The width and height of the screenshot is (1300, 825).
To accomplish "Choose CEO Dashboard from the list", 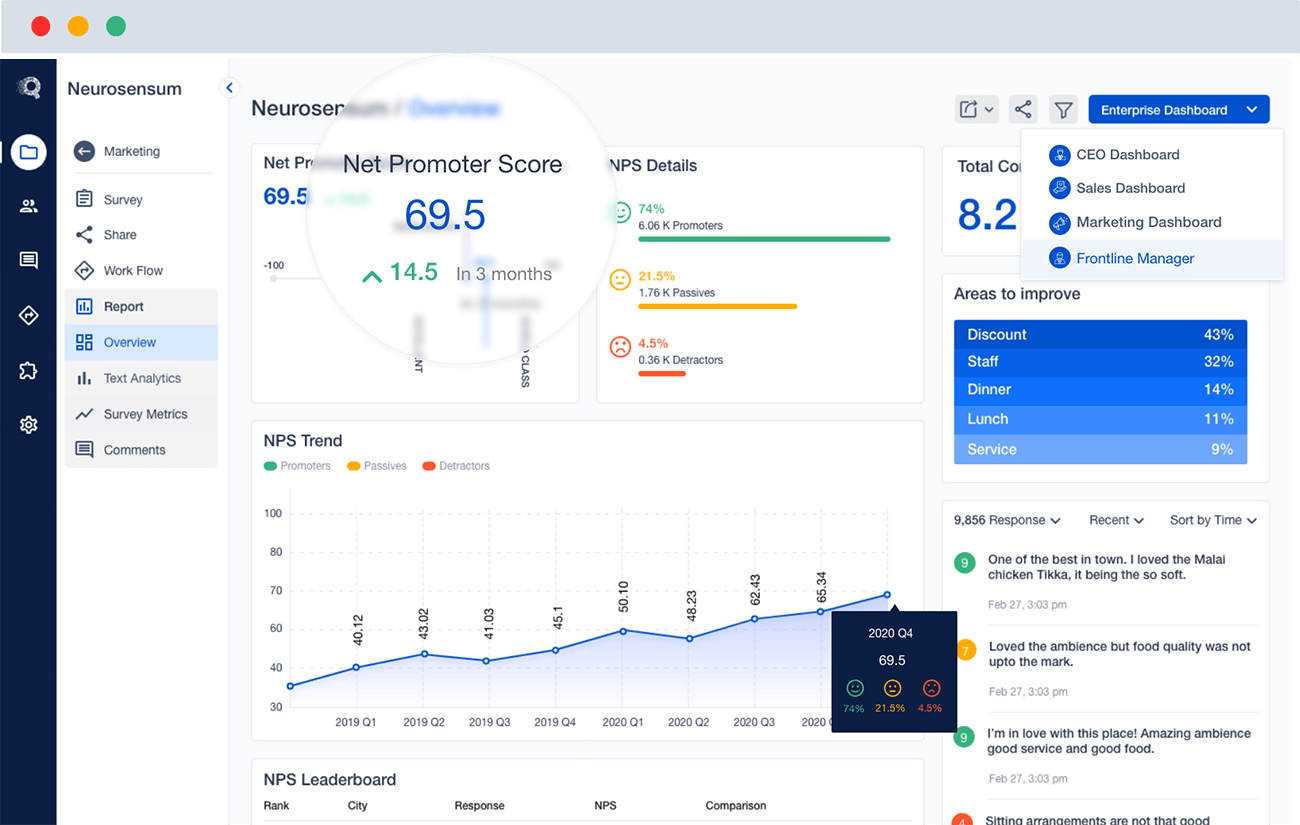I will [1152, 155].
